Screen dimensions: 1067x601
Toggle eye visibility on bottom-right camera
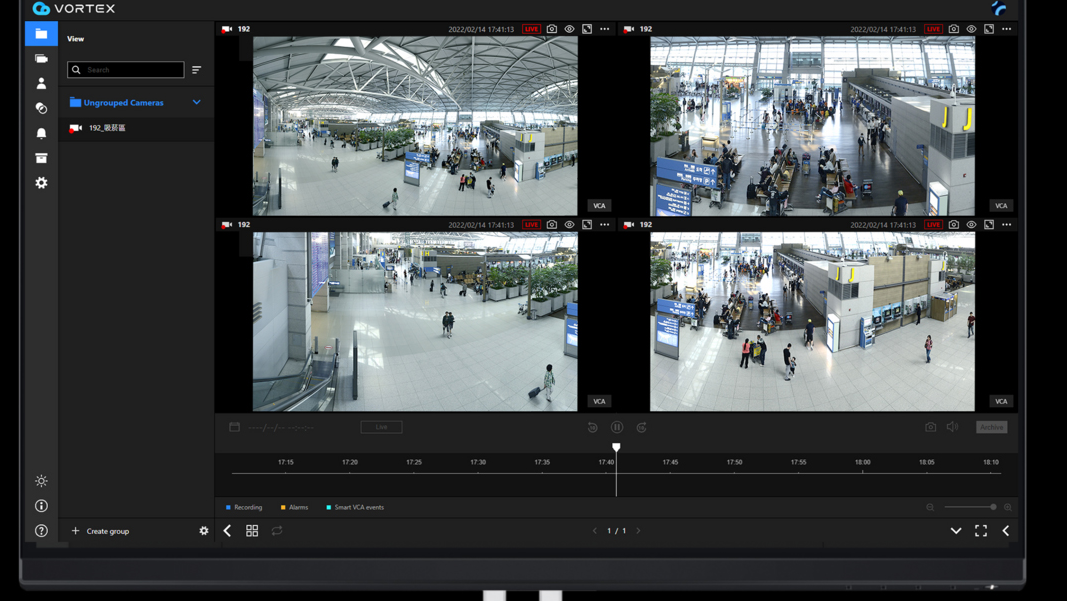971,225
